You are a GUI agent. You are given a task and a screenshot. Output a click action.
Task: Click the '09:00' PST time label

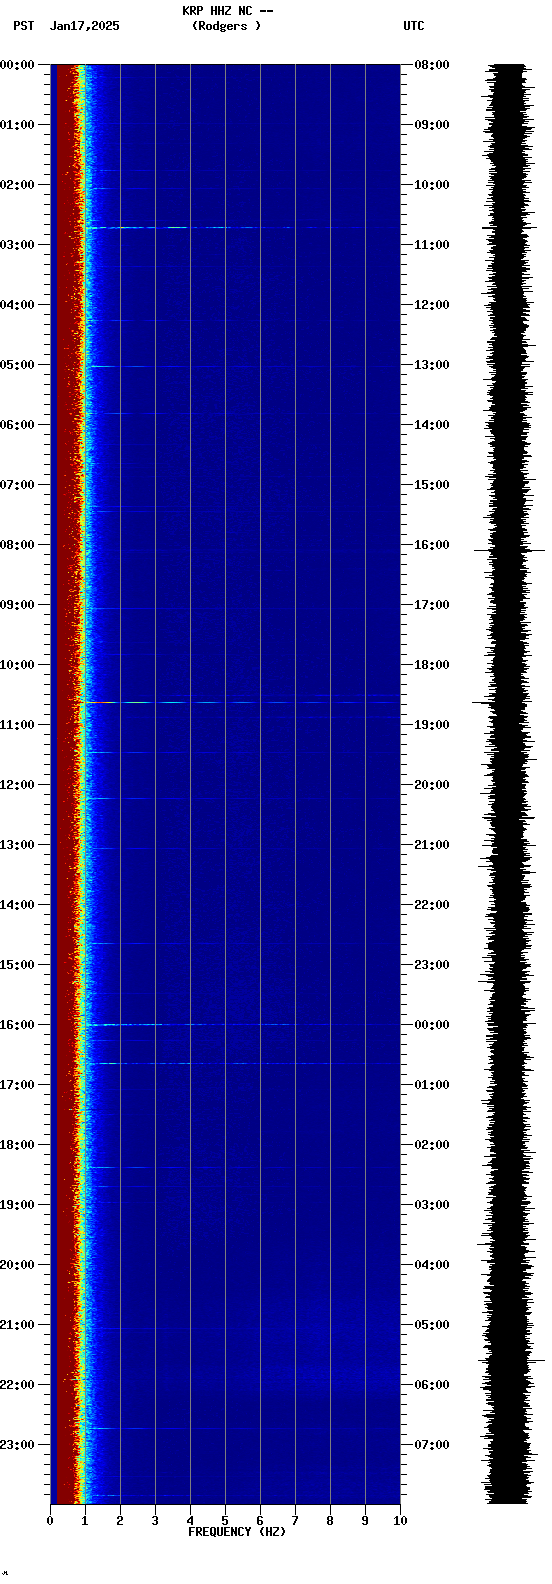pyautogui.click(x=17, y=605)
